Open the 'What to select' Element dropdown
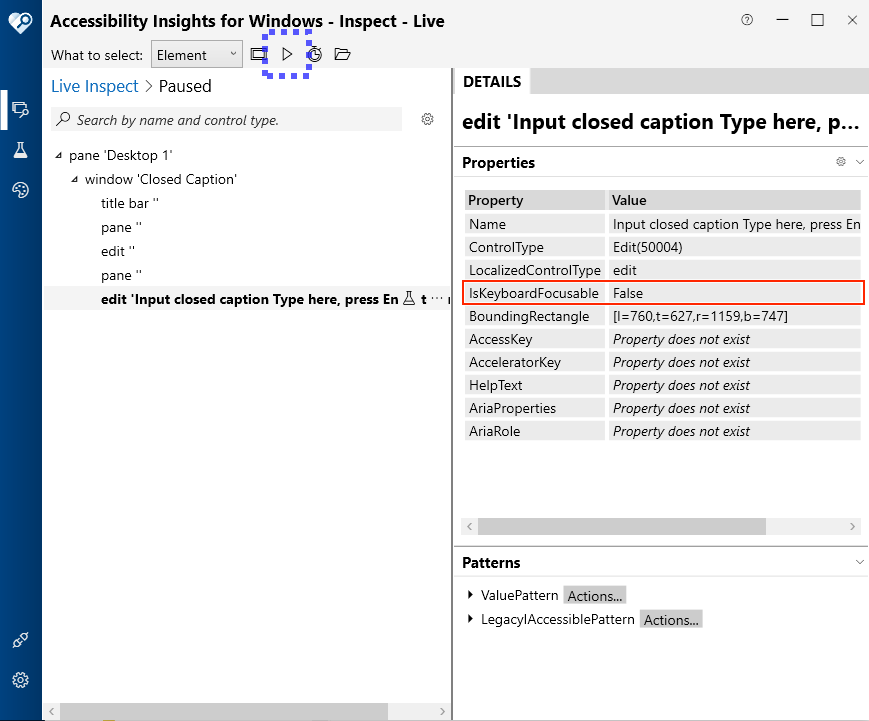 [197, 54]
